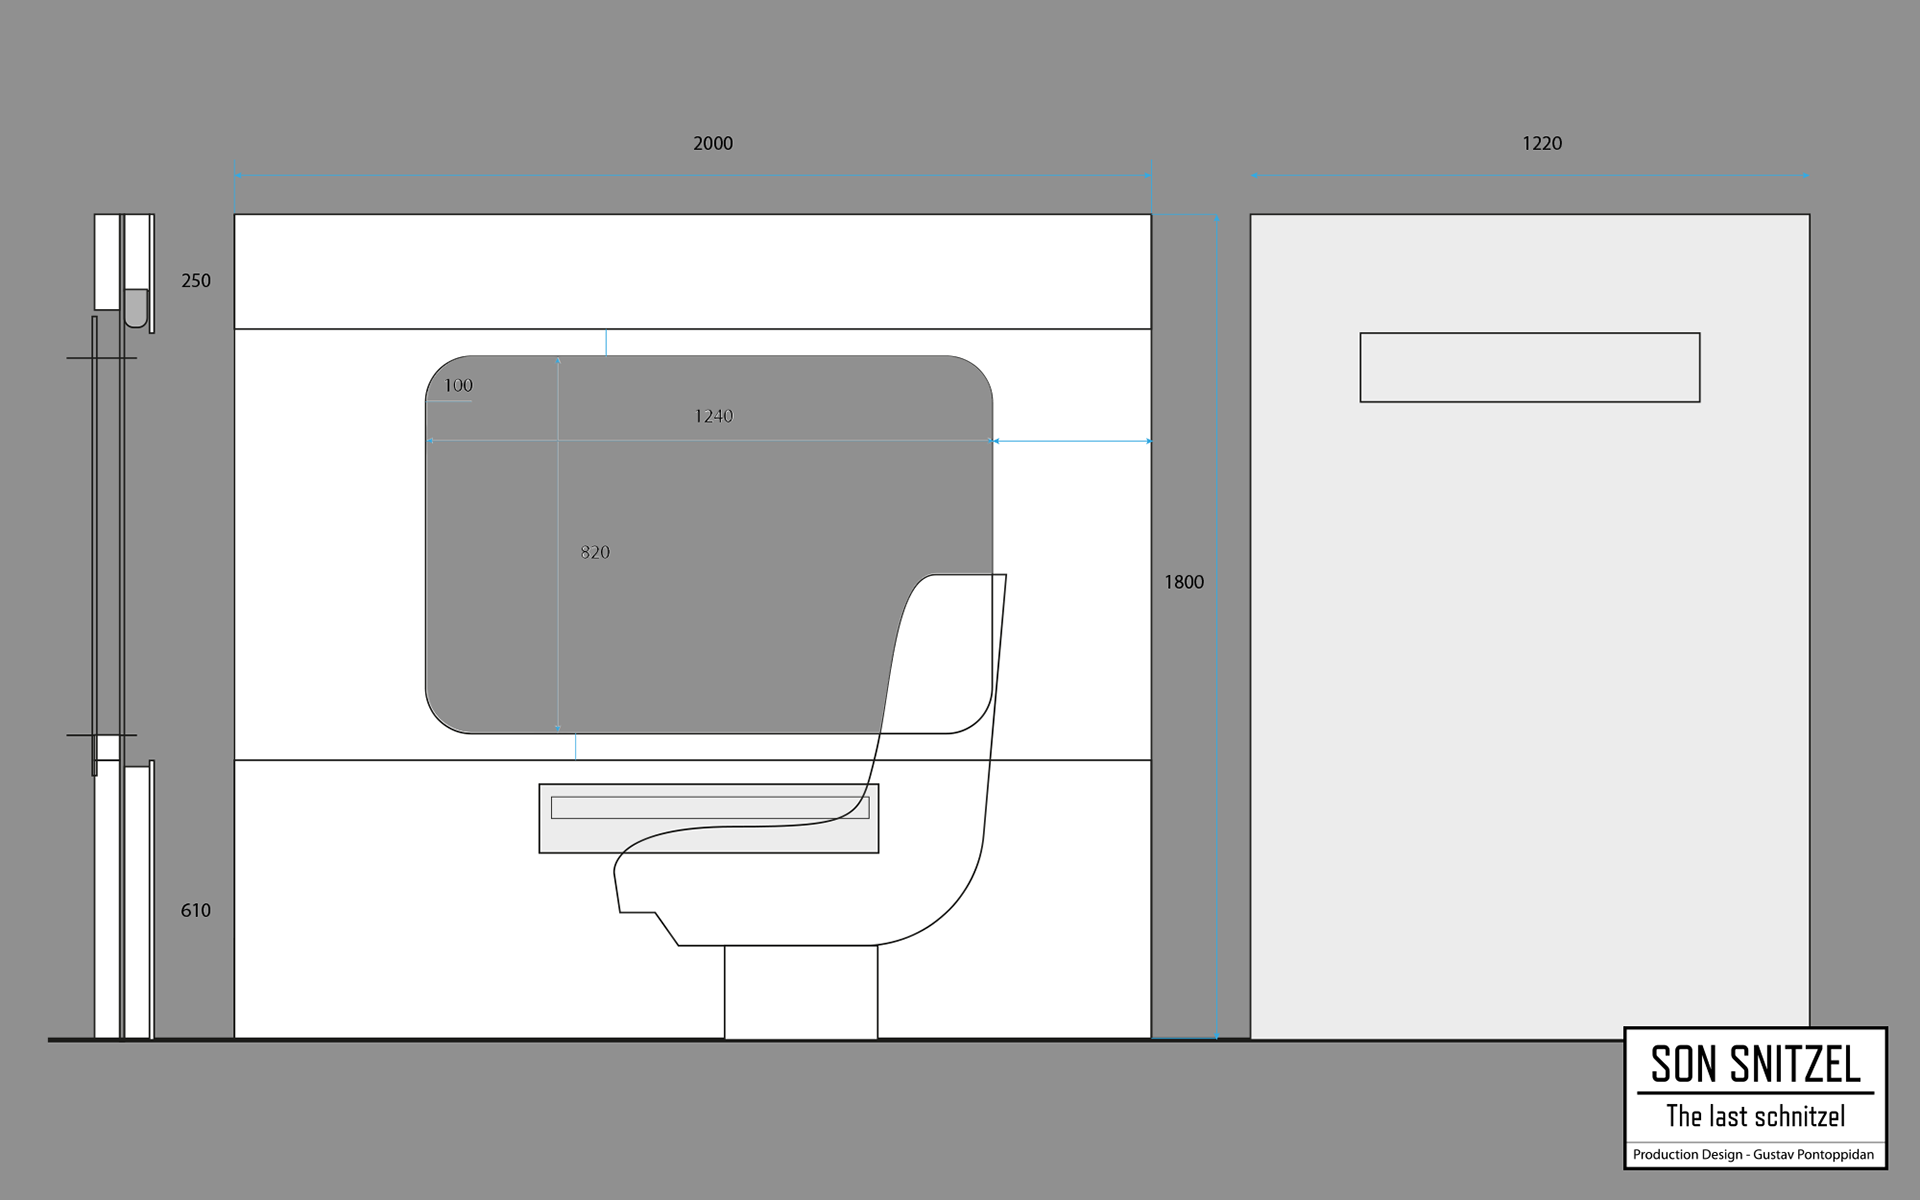Click the SON SNITZEL title text
Image resolution: width=1920 pixels, height=1200 pixels.
(x=1755, y=1064)
